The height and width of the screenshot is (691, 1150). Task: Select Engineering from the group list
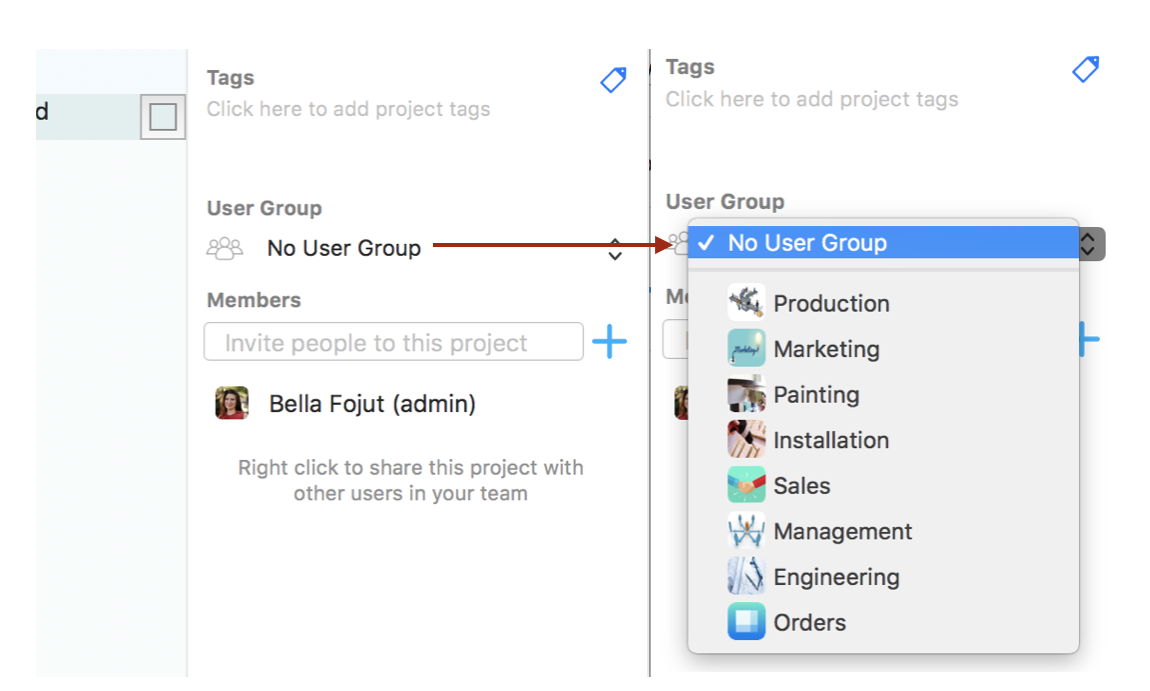pos(836,576)
